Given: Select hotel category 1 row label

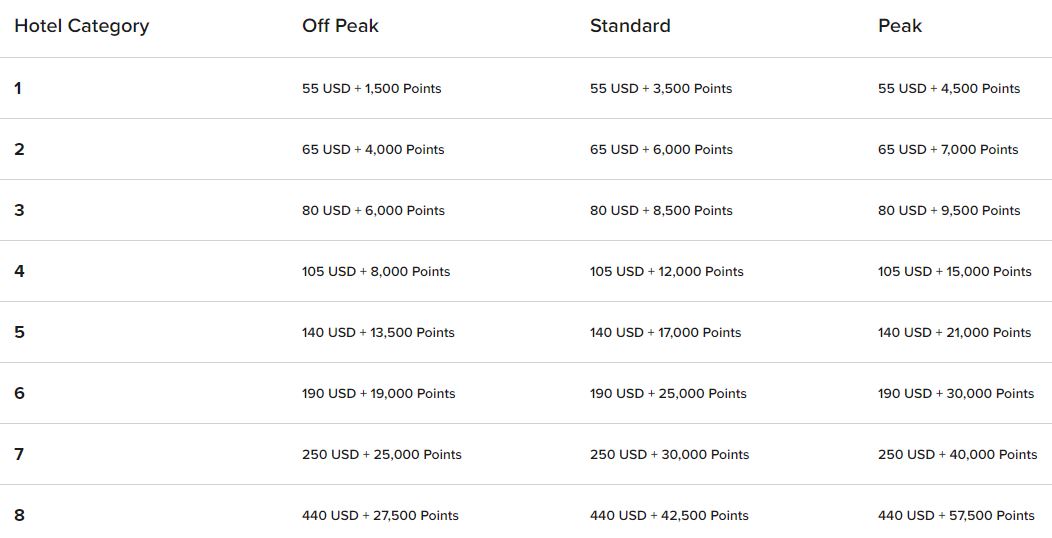Looking at the screenshot, I should point(18,88).
